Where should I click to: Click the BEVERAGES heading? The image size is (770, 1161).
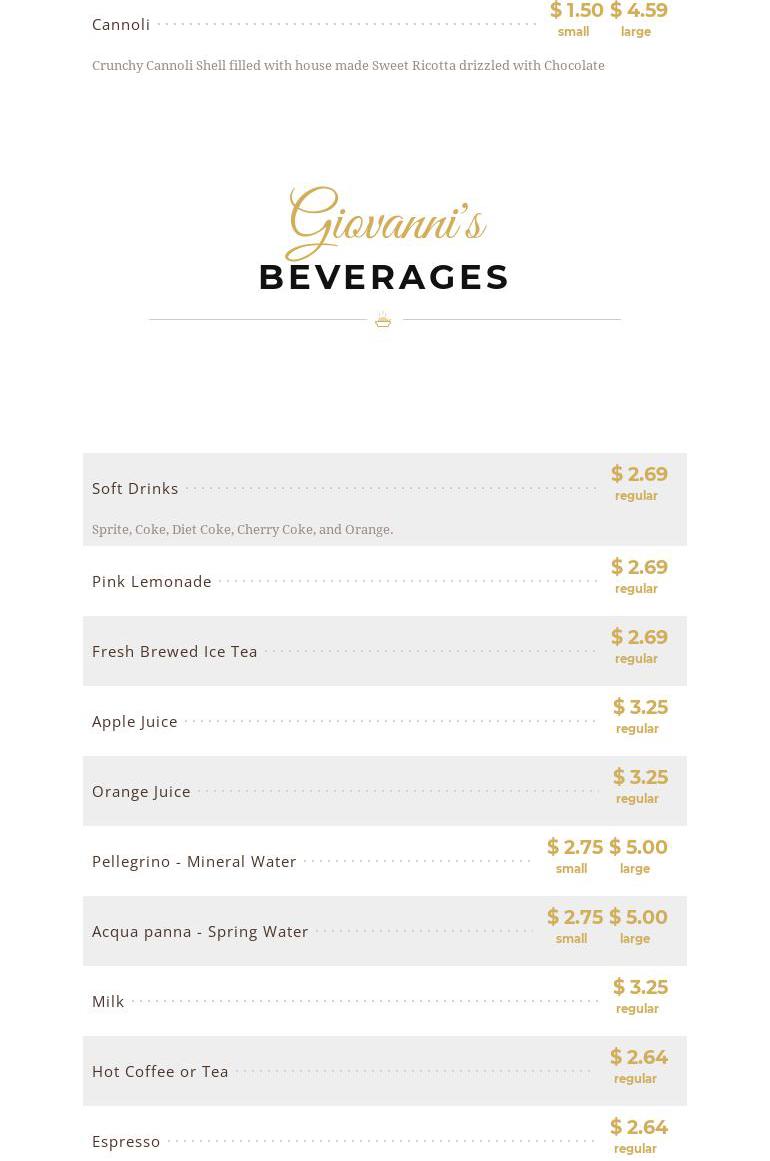pyautogui.click(x=384, y=277)
